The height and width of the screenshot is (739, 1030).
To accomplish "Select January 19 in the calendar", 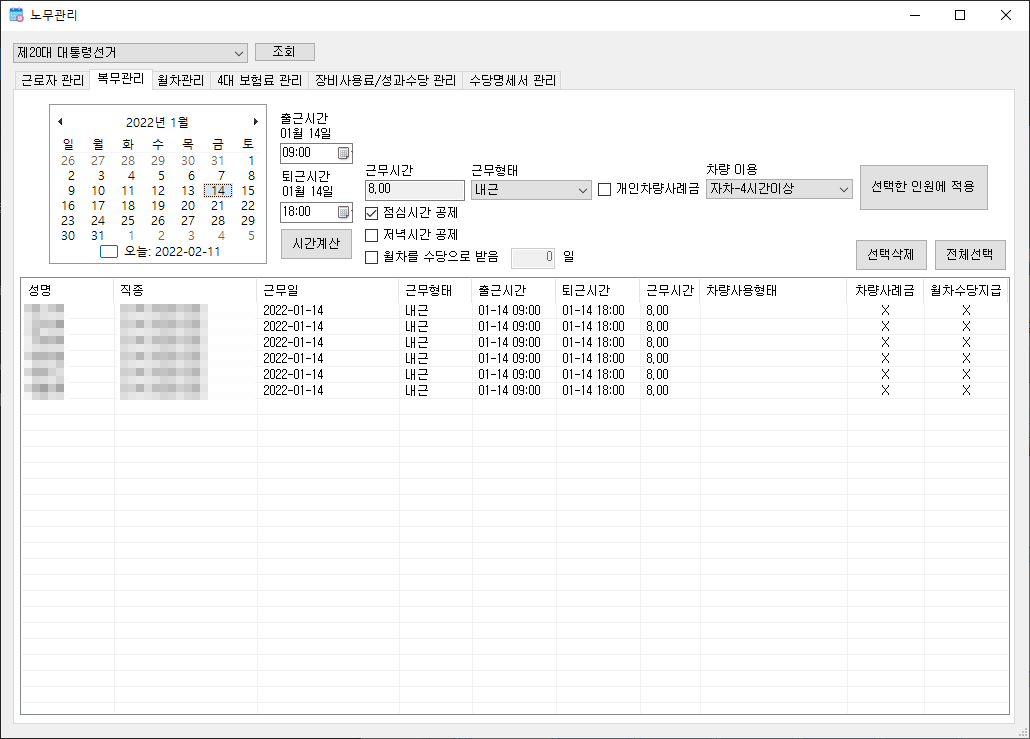I will 158,206.
